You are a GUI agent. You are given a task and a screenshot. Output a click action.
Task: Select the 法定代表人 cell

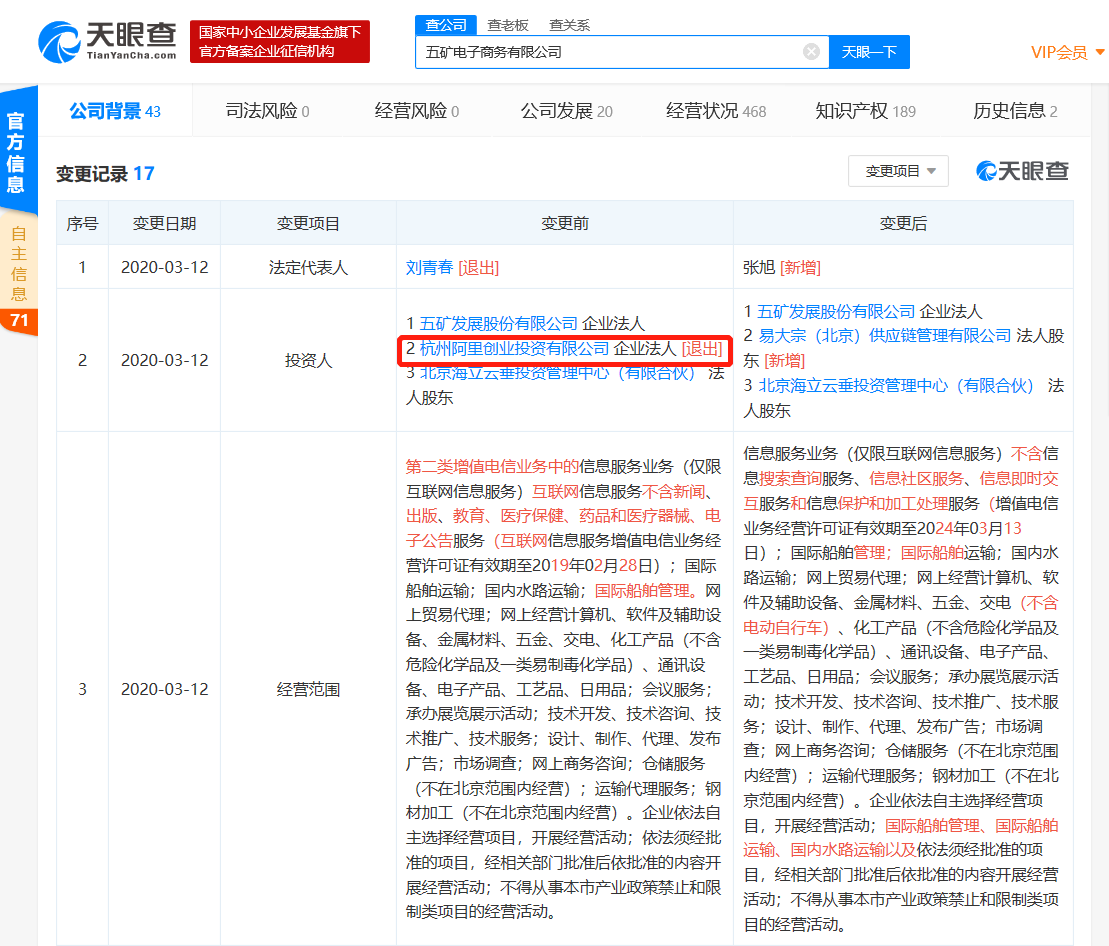pyautogui.click(x=308, y=267)
